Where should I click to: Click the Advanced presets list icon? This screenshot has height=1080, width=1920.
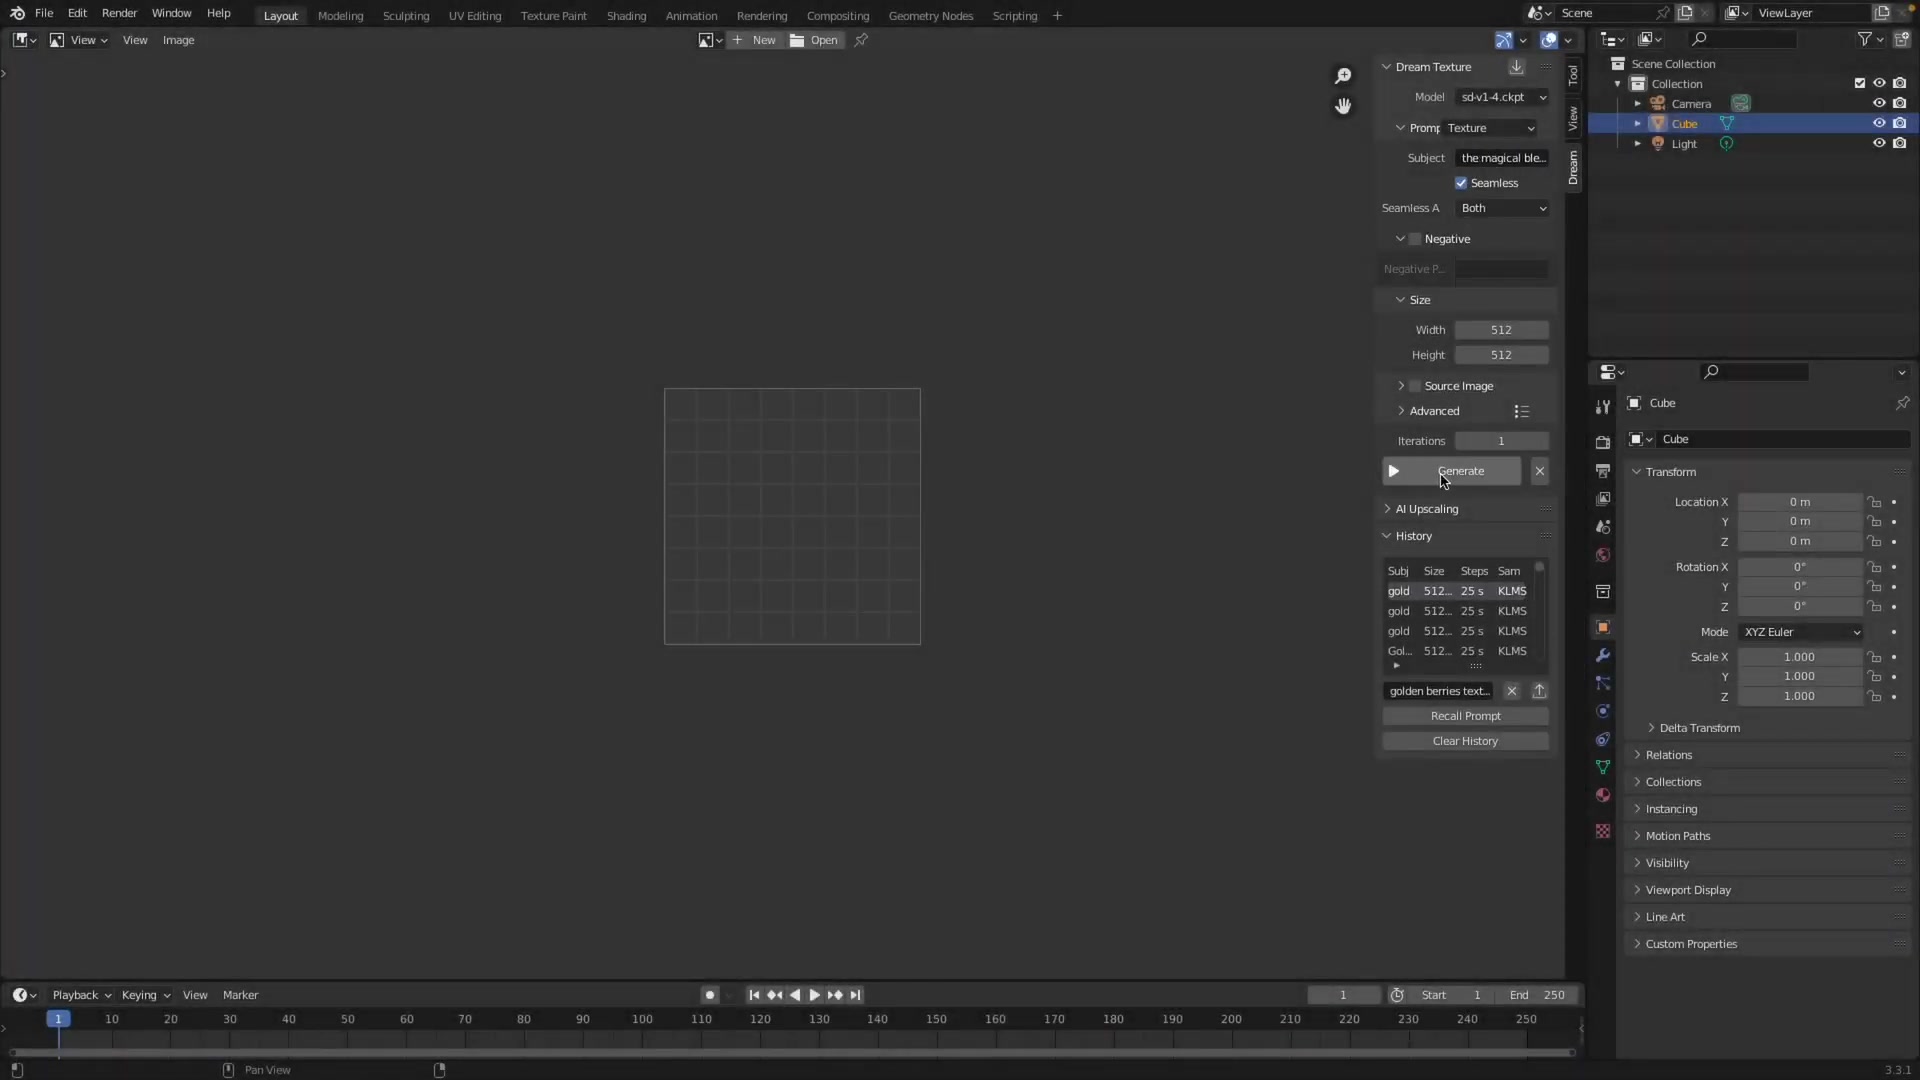pyautogui.click(x=1522, y=411)
